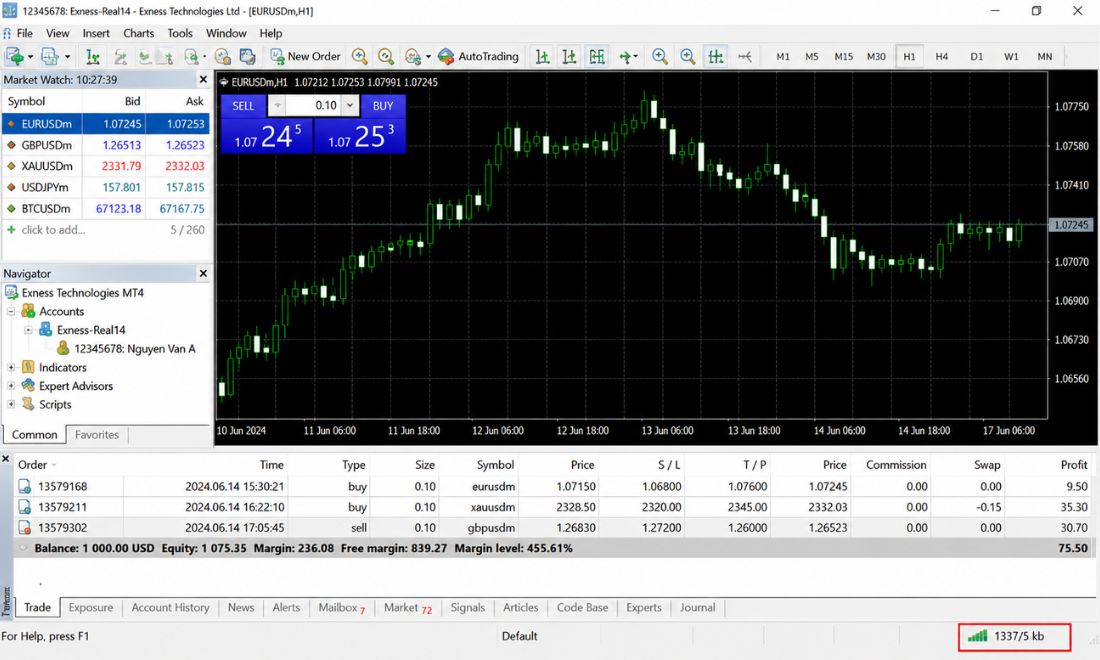Open the New Chart toolbar icon
The height and width of the screenshot is (660, 1100).
(14, 56)
